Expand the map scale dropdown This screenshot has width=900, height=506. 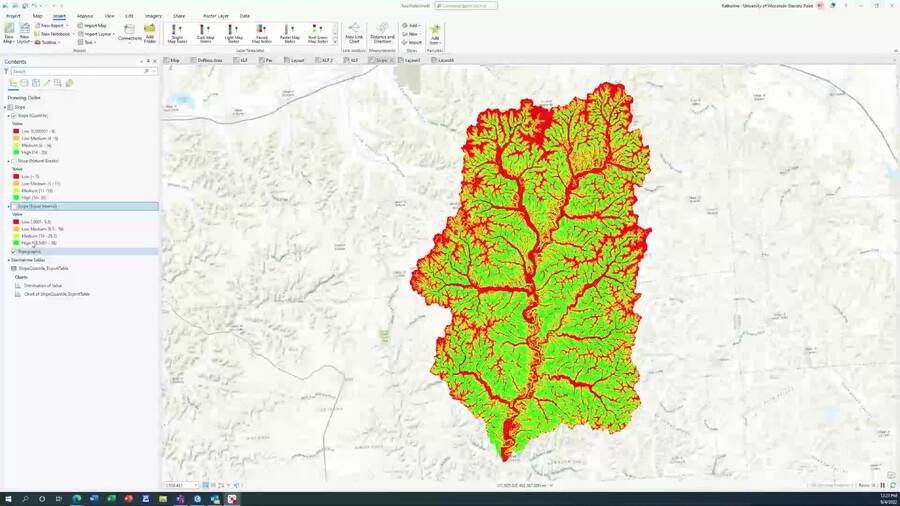tap(194, 485)
